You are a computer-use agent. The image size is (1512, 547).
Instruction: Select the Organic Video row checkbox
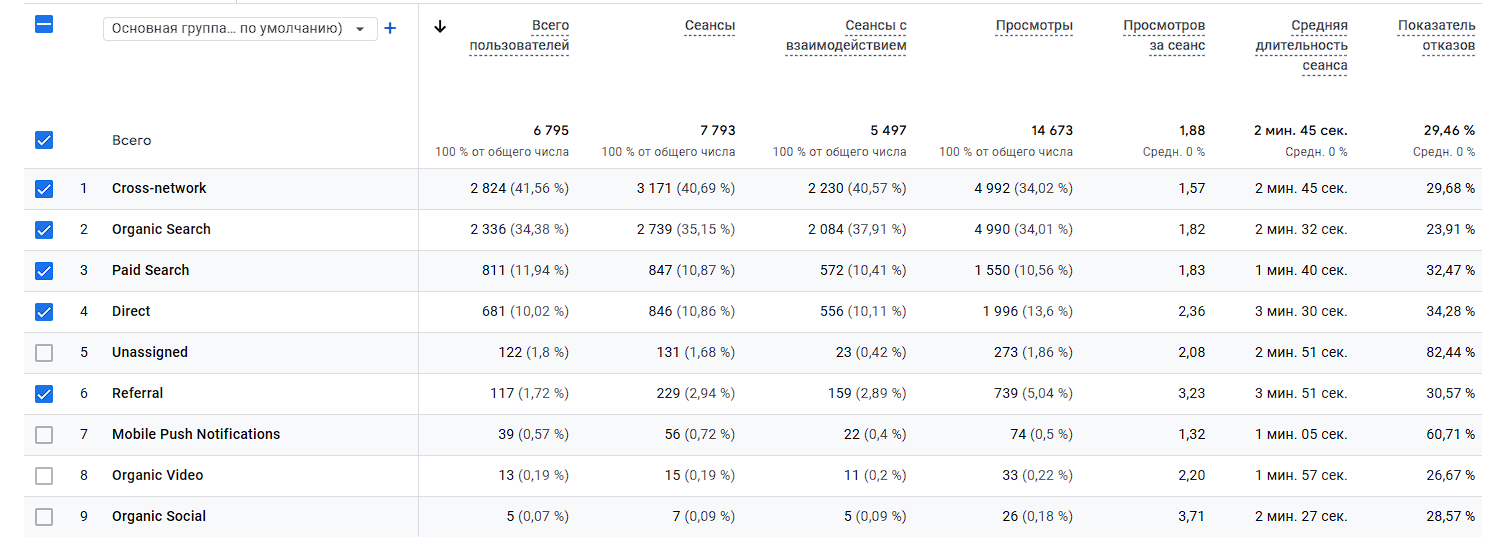(44, 475)
